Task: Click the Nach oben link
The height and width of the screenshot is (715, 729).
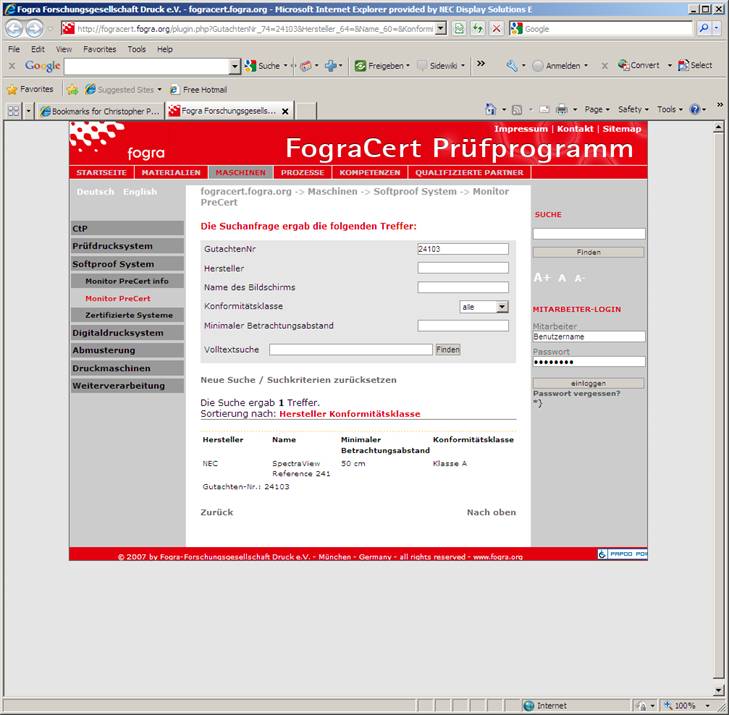Action: [x=491, y=512]
